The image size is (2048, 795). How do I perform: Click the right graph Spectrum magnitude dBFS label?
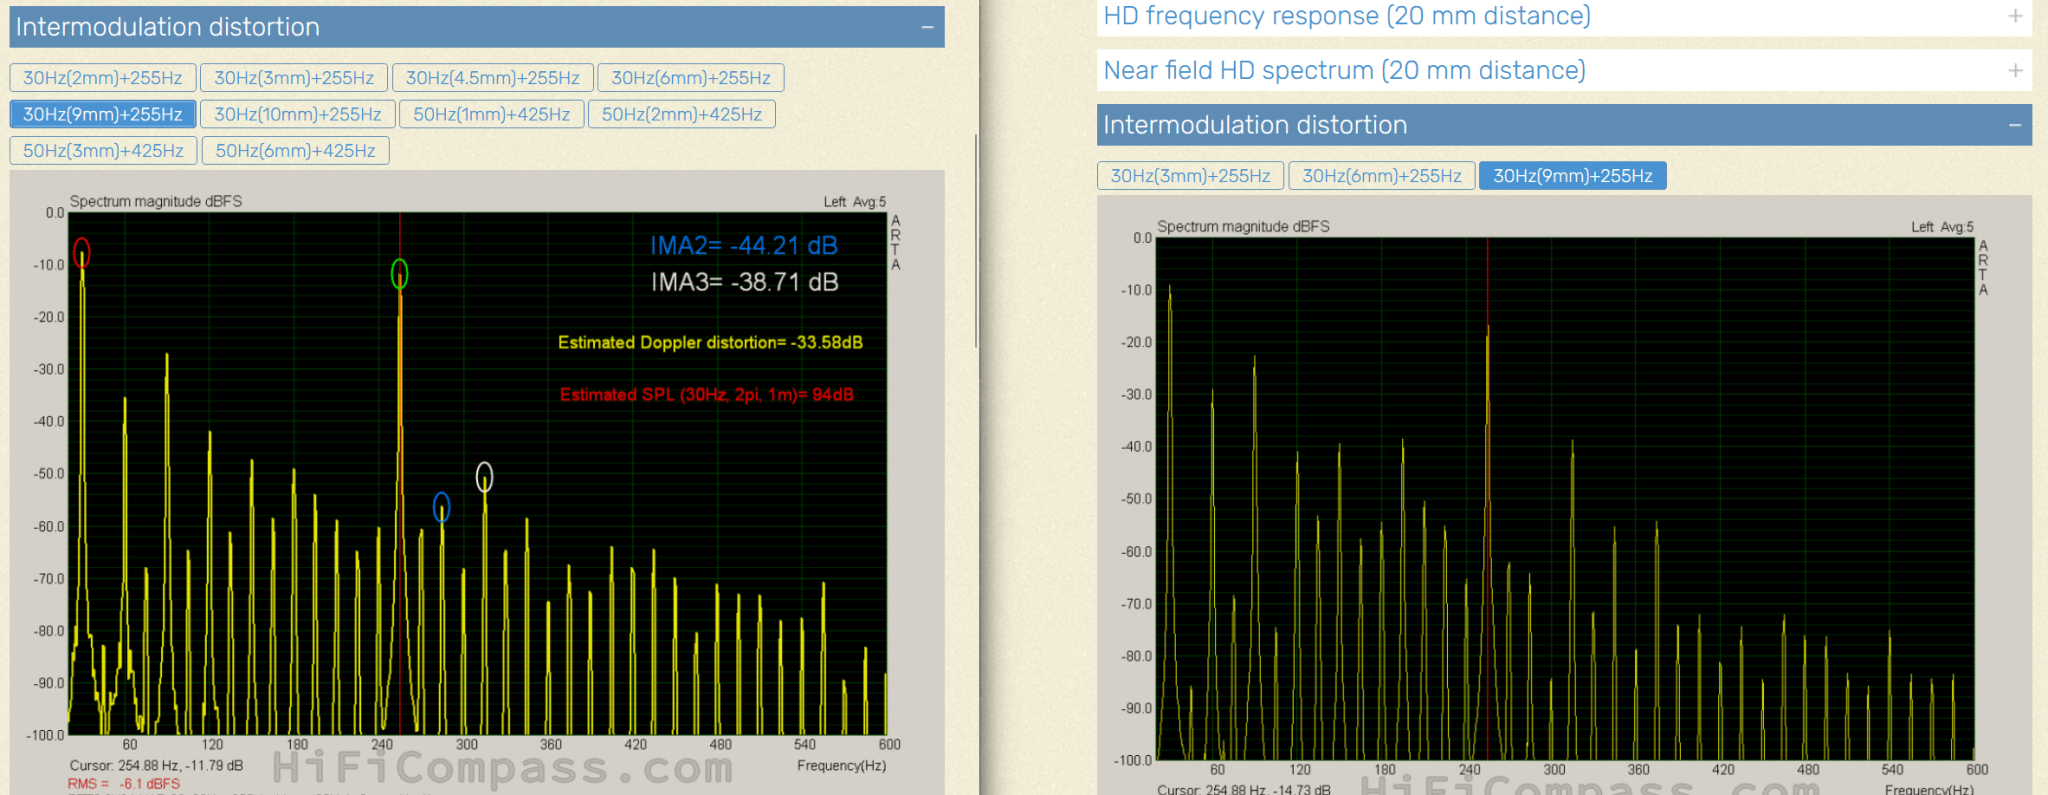click(x=1243, y=226)
